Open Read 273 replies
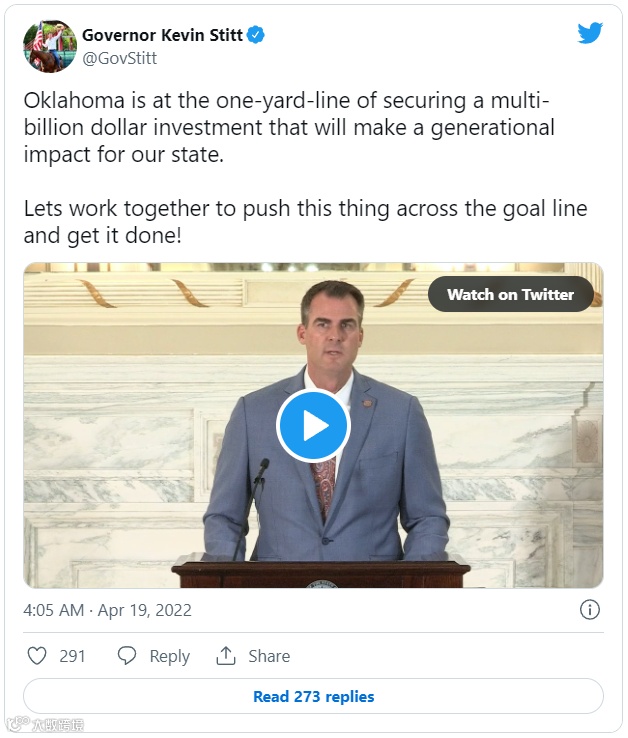This screenshot has width=628, height=738. click(314, 696)
